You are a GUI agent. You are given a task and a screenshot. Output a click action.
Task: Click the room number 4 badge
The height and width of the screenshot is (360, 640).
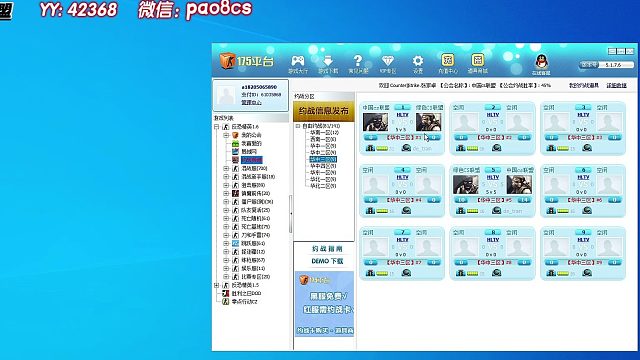pos(402,170)
